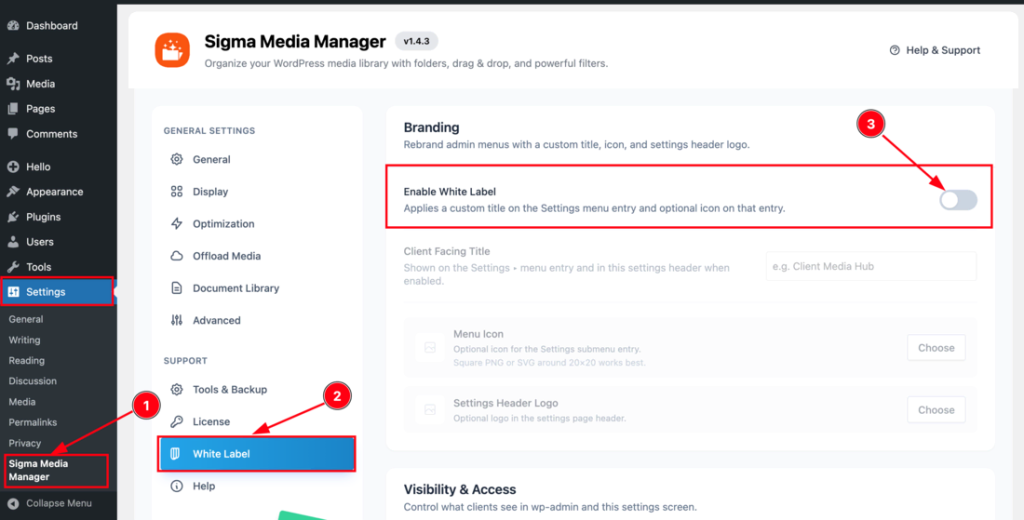Click the Advanced sliders icon
The image size is (1024, 520).
point(176,320)
